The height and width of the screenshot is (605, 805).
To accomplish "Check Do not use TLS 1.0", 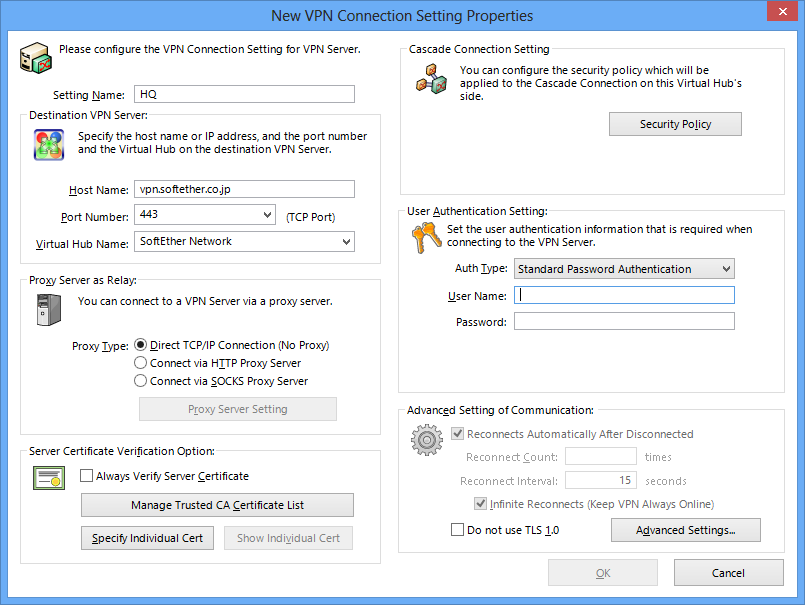I will tap(457, 530).
